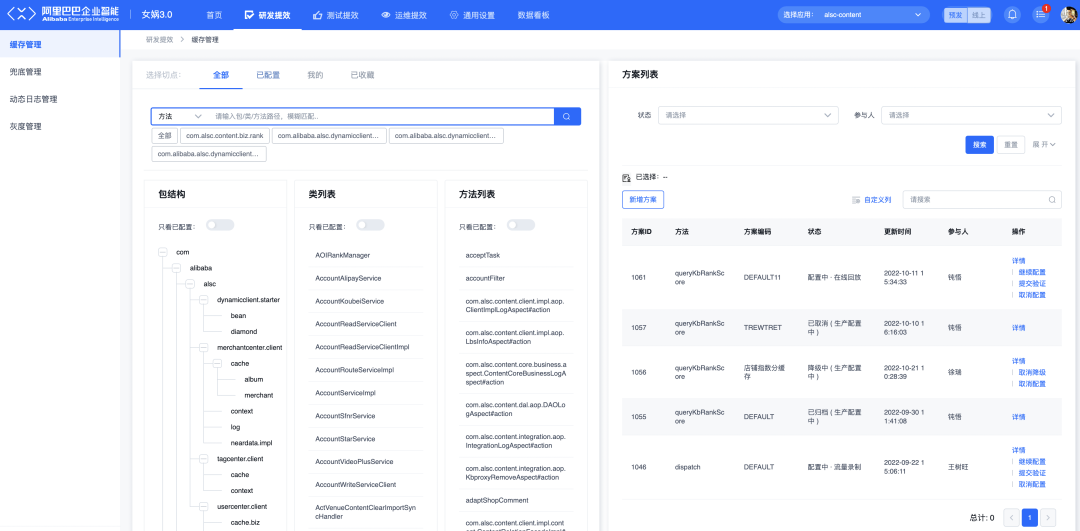
Task: Open 详情 for plan 1057
Action: click(x=1019, y=328)
